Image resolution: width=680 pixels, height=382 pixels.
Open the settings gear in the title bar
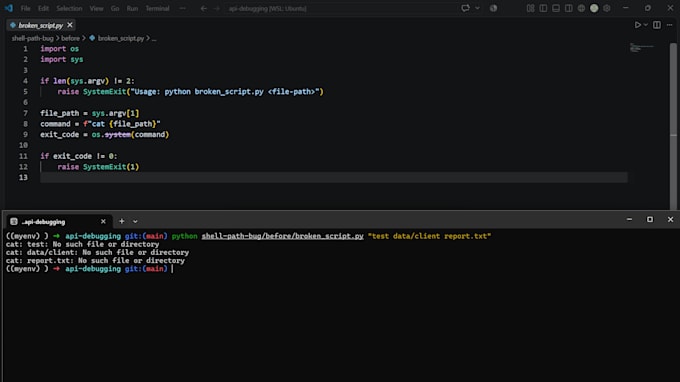point(607,8)
